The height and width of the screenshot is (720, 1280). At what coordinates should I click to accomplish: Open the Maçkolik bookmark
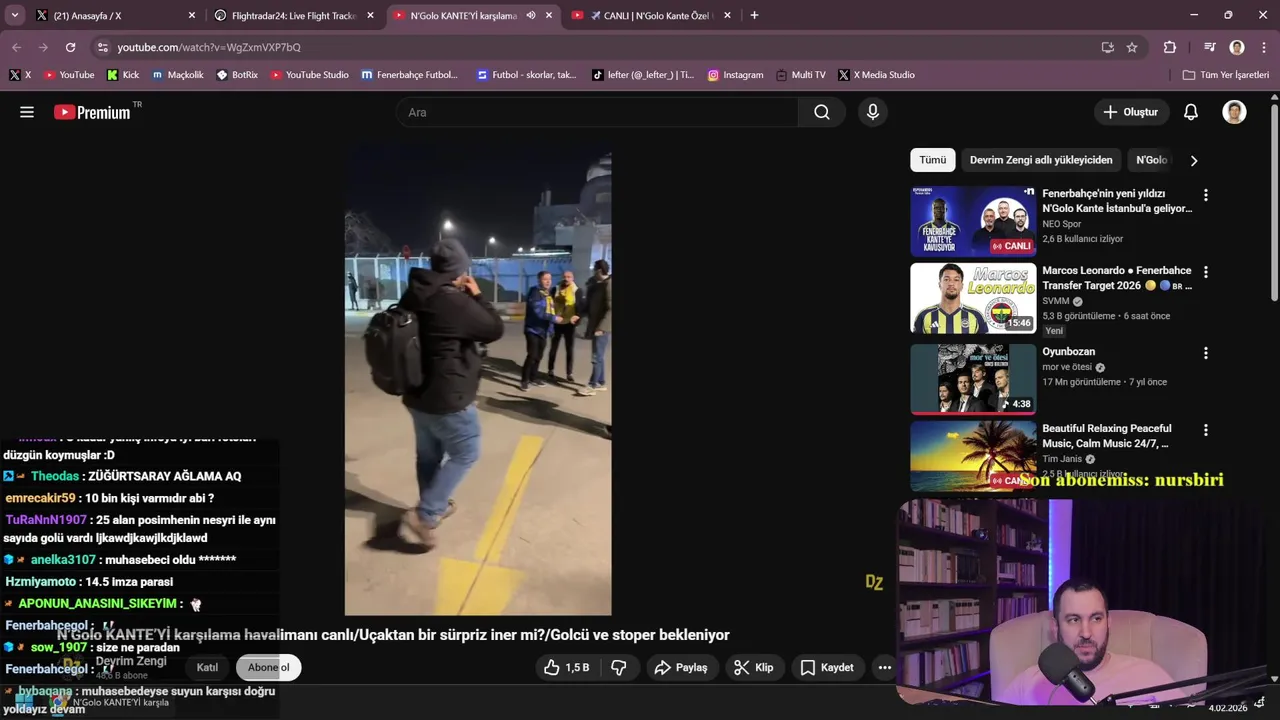[x=178, y=75]
